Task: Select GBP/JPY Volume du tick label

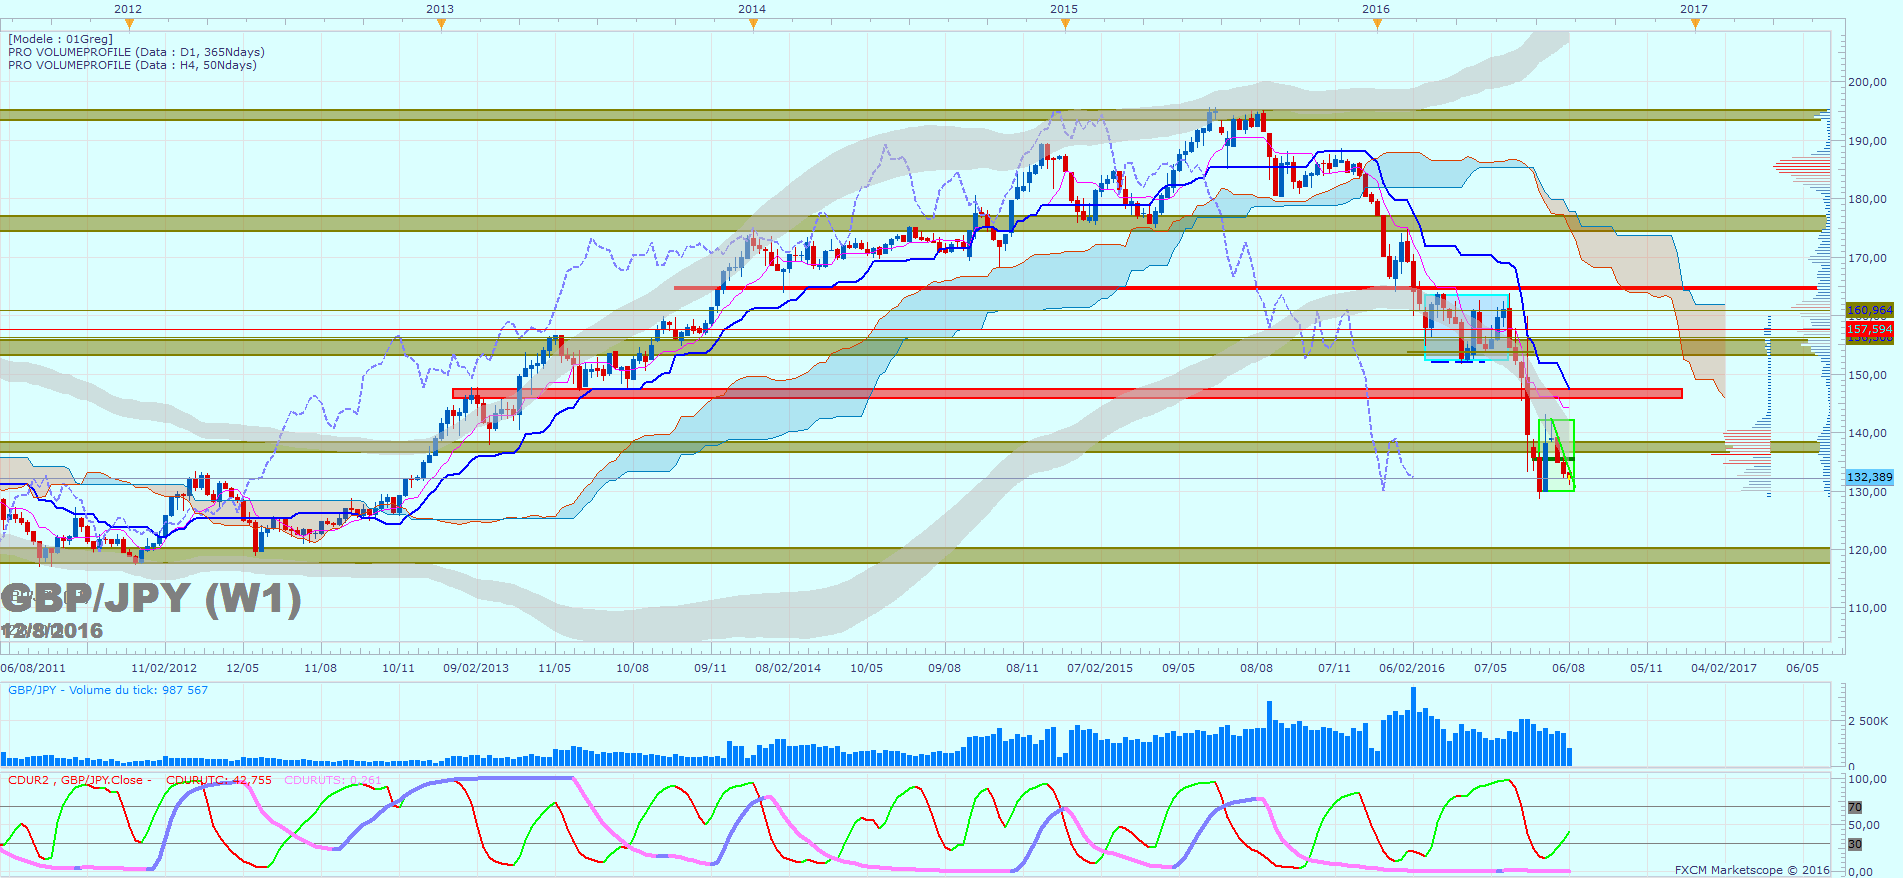Action: [108, 690]
